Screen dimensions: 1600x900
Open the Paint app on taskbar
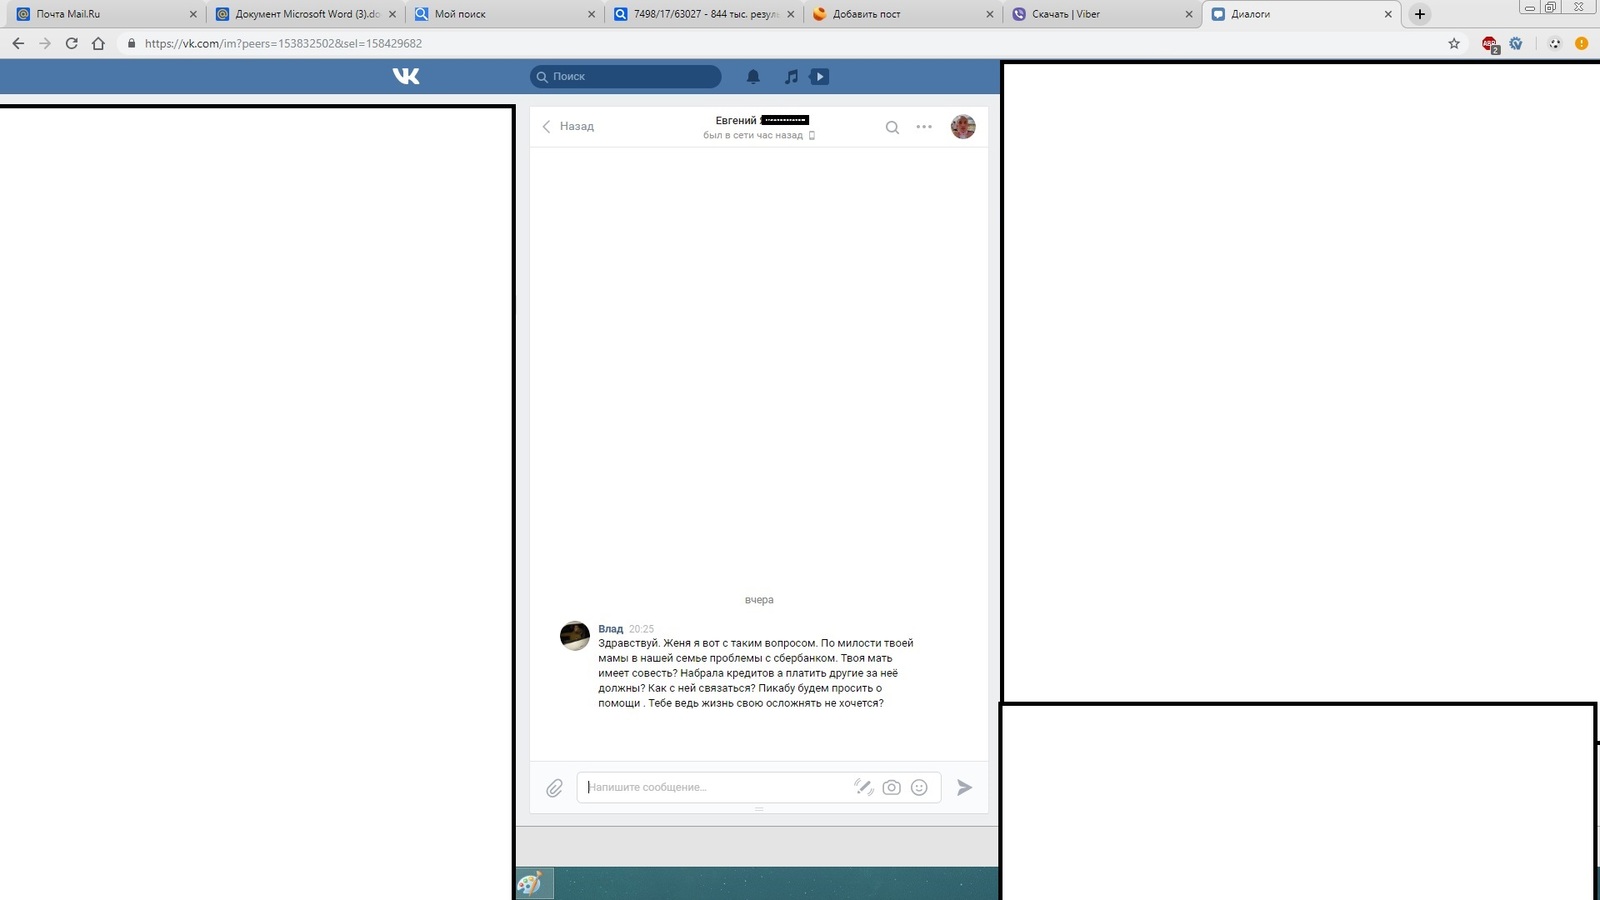pyautogui.click(x=530, y=883)
